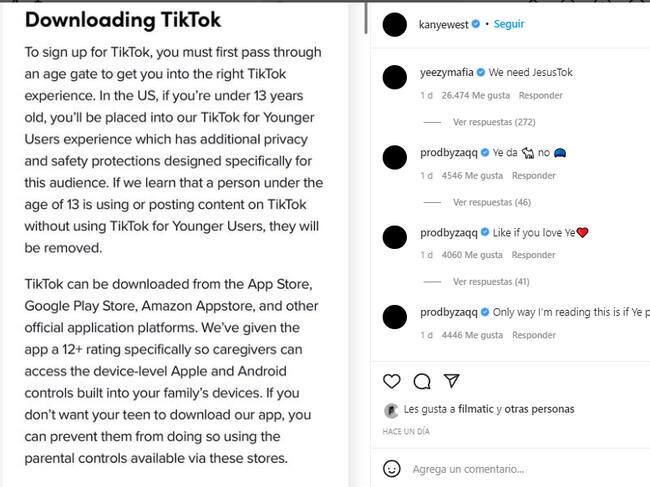
Task: Share post with paper plane icon
Action: tap(451, 381)
